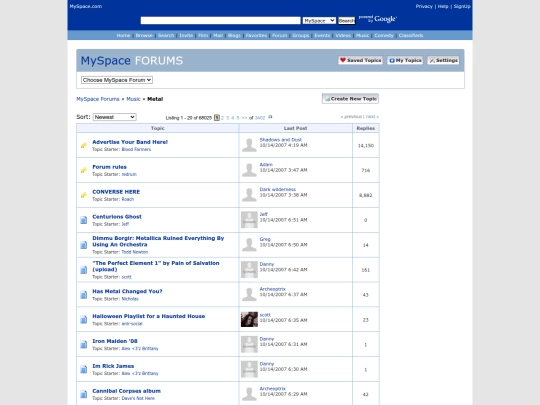Click the topic icon beside The Perfect Element 1
This screenshot has width=540, height=405.
click(84, 270)
